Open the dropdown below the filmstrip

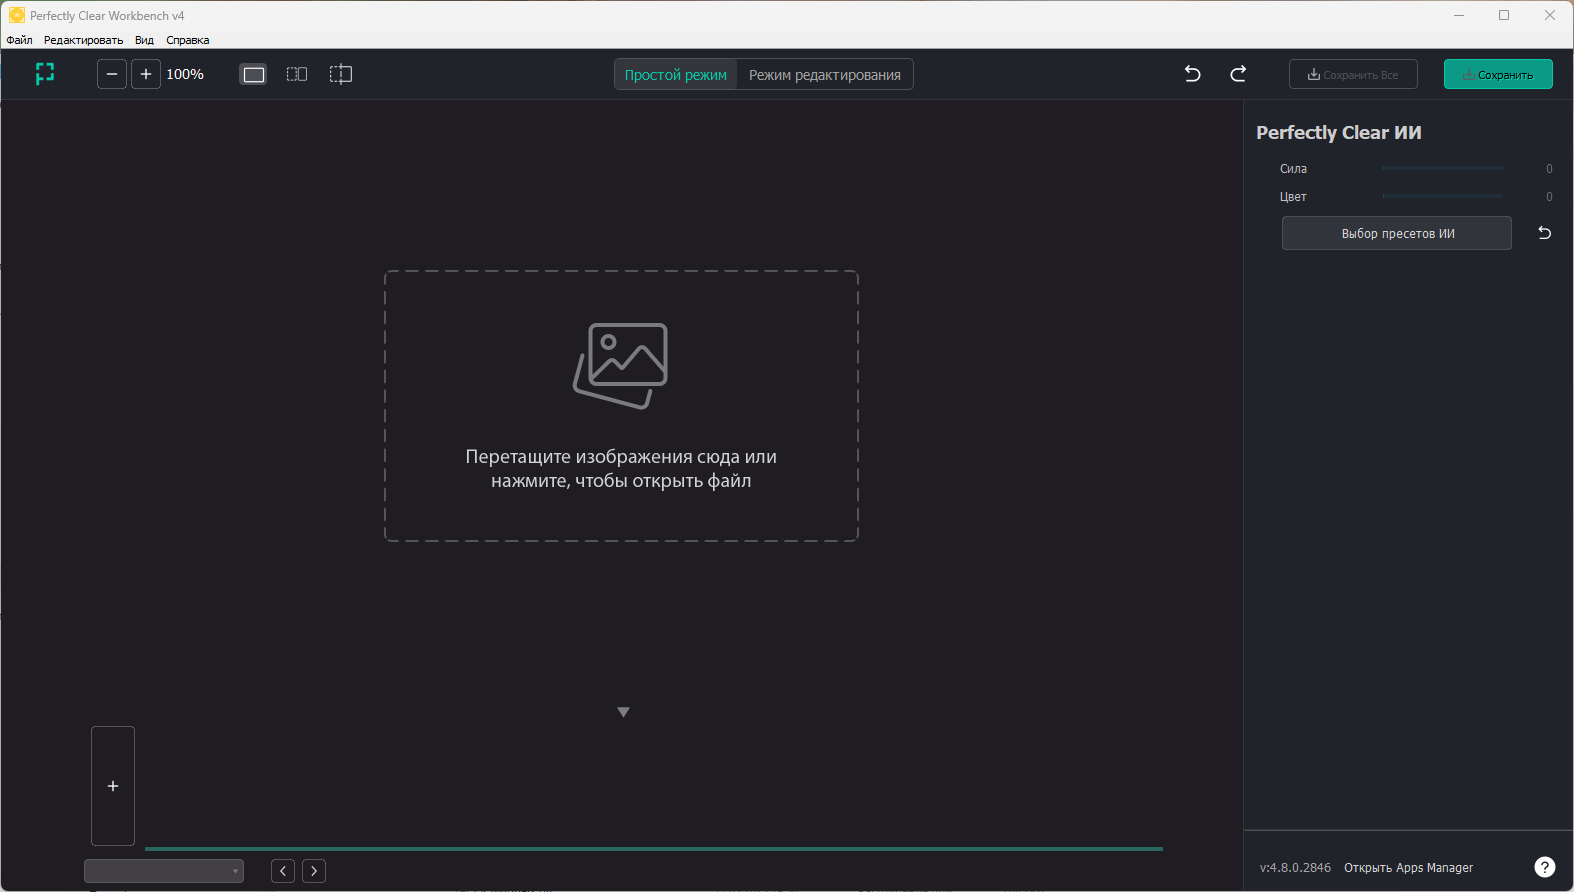(164, 871)
